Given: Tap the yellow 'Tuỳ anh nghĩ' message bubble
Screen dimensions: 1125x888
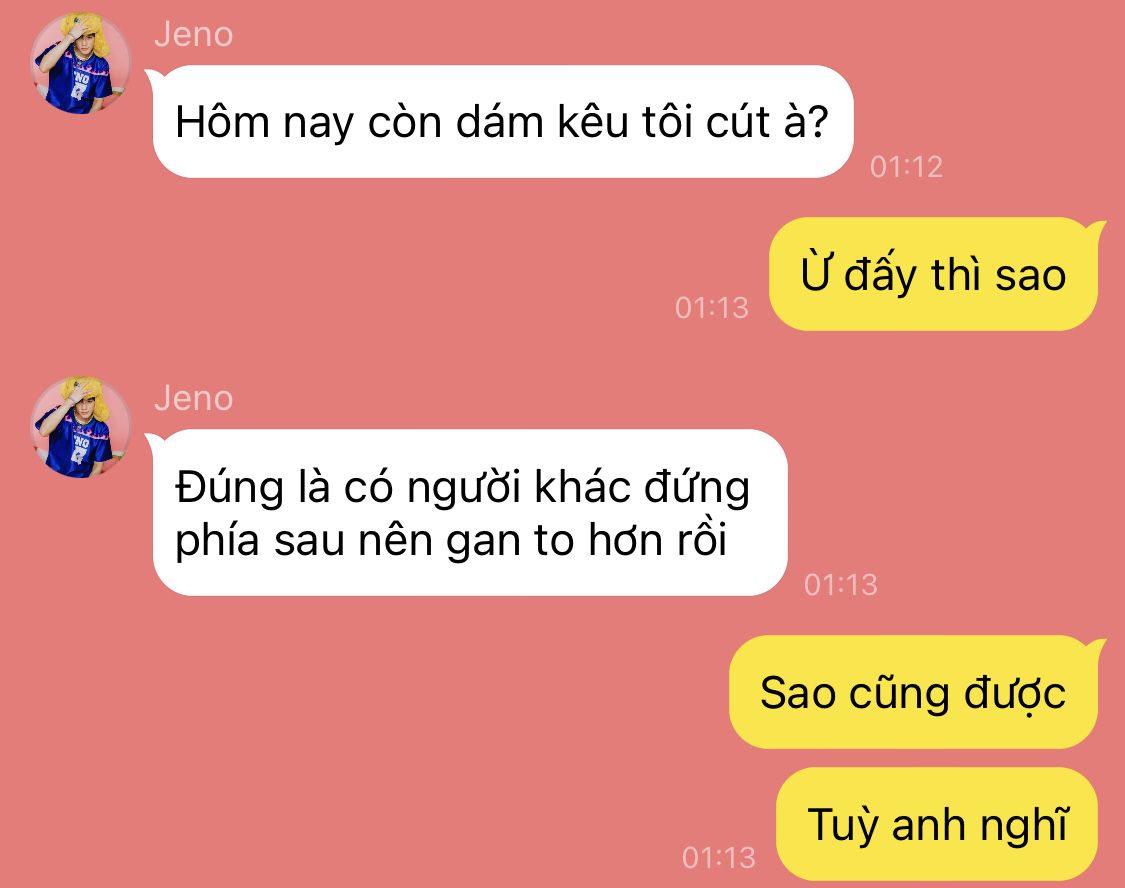Looking at the screenshot, I should pyautogui.click(x=937, y=823).
